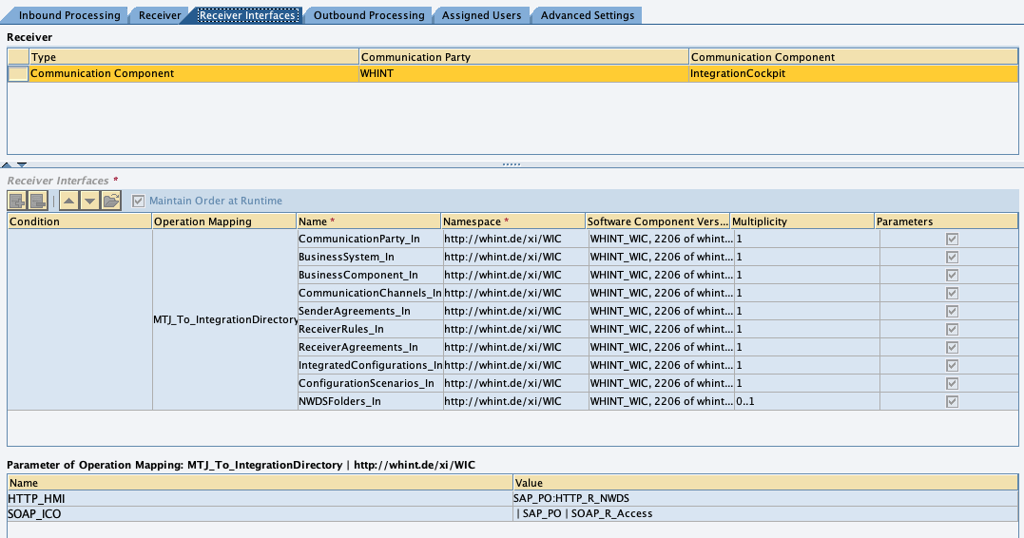The width and height of the screenshot is (1024, 538).
Task: Click the row selector beside Communication Component row
Action: pyautogui.click(x=18, y=74)
